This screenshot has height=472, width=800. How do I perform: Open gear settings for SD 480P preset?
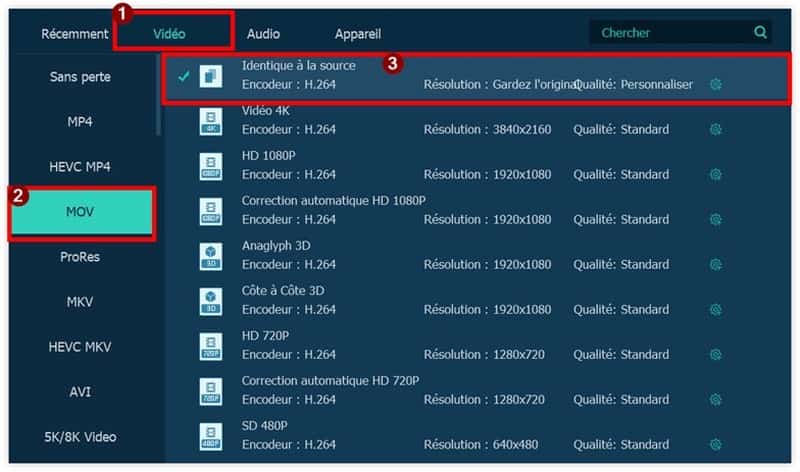(x=715, y=445)
